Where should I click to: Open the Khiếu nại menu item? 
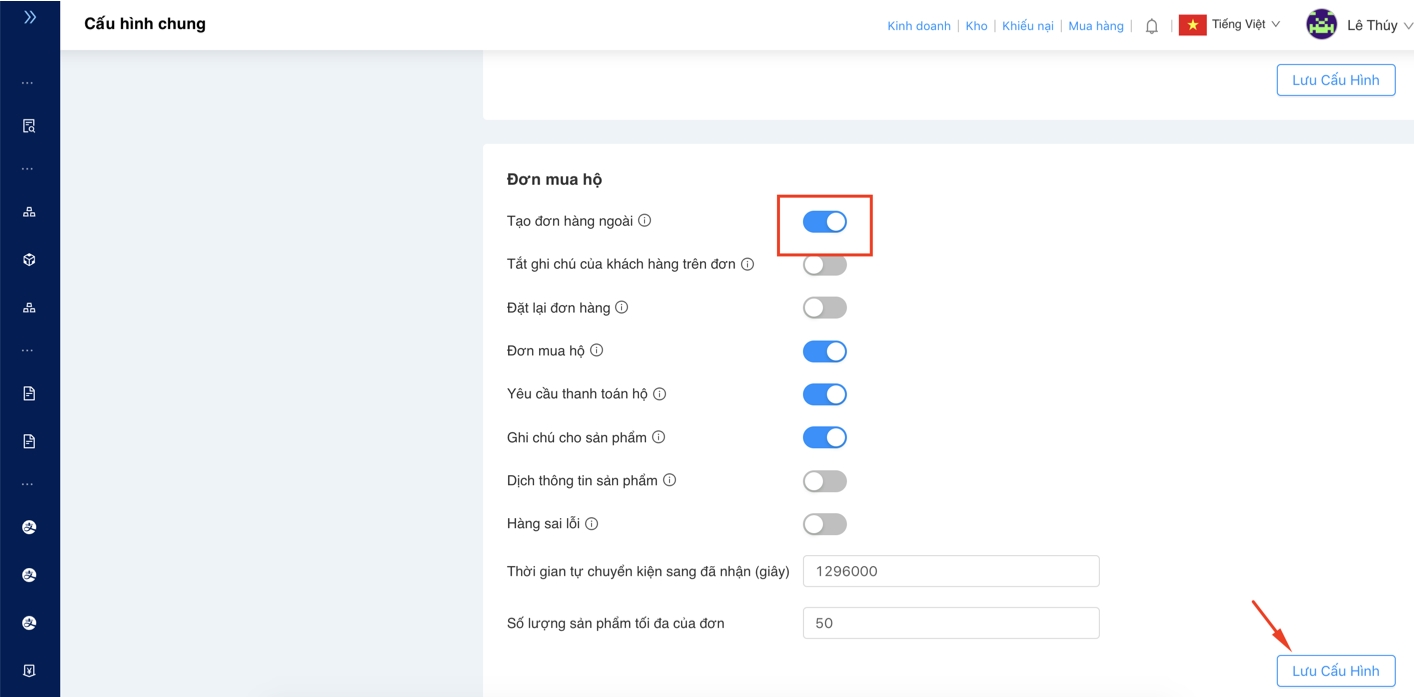(1028, 26)
